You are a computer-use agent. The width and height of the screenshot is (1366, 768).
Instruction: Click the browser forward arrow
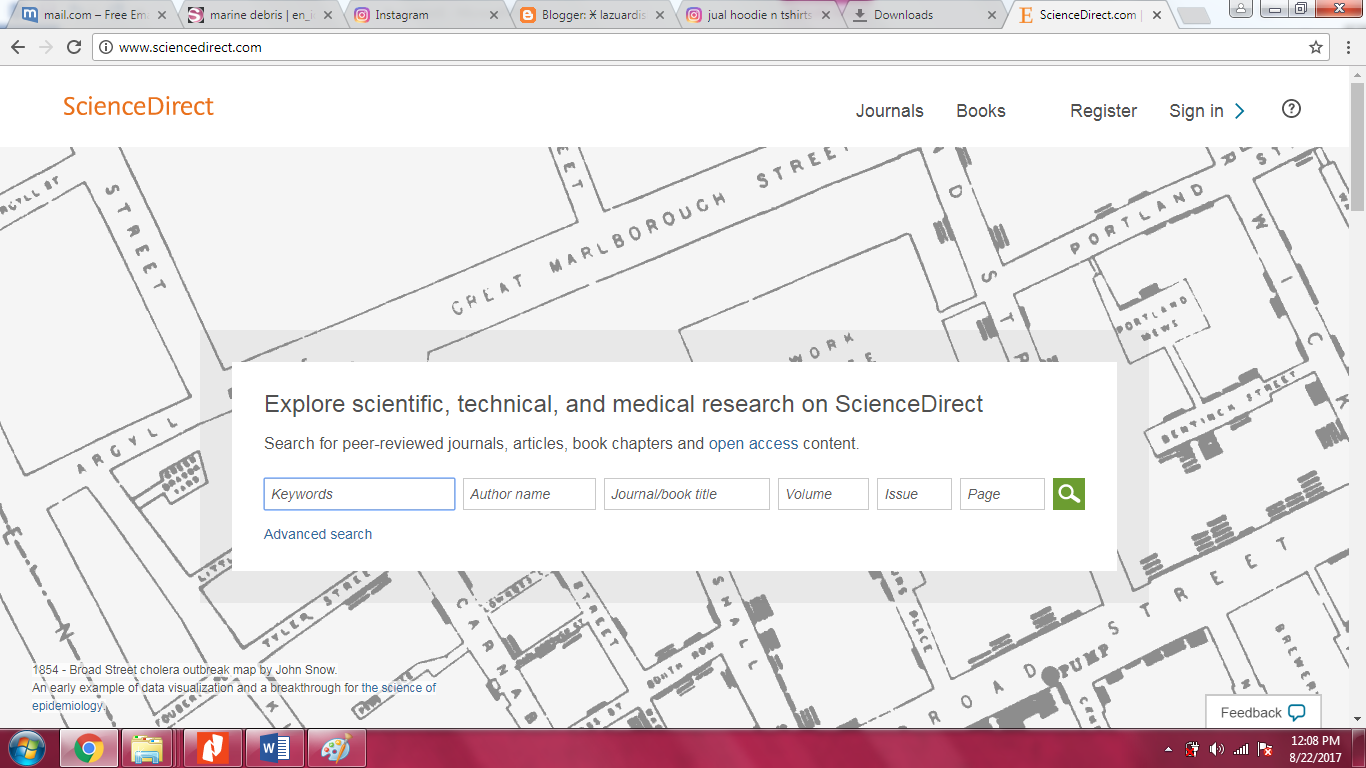coord(45,47)
